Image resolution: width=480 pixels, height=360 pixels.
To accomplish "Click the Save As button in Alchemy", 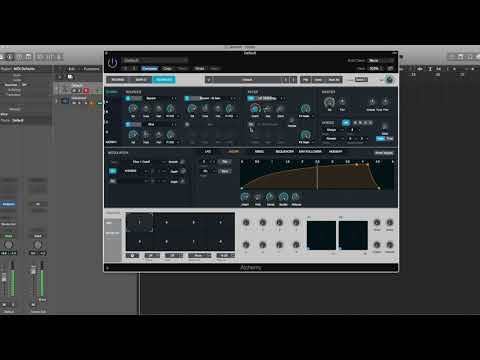I will (x=334, y=80).
